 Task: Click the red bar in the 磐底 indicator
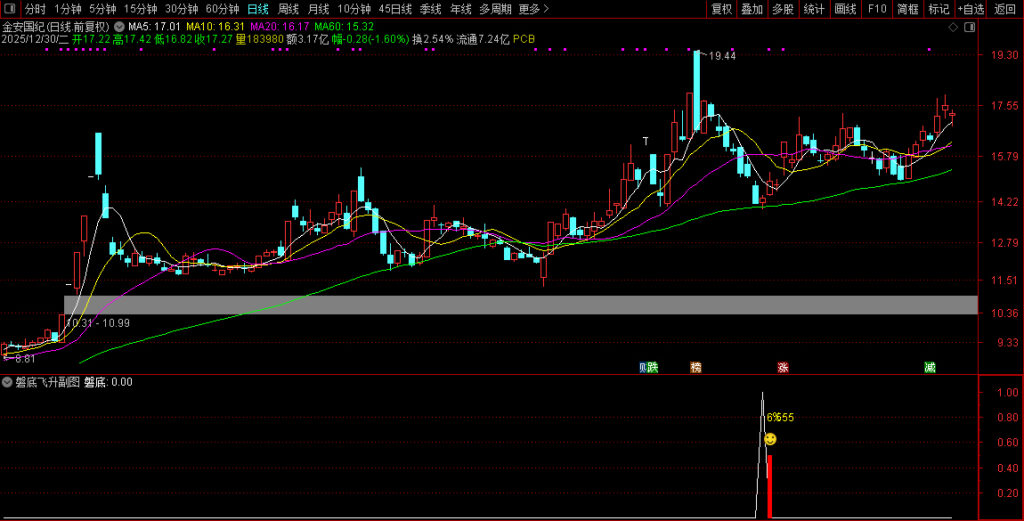coord(769,486)
